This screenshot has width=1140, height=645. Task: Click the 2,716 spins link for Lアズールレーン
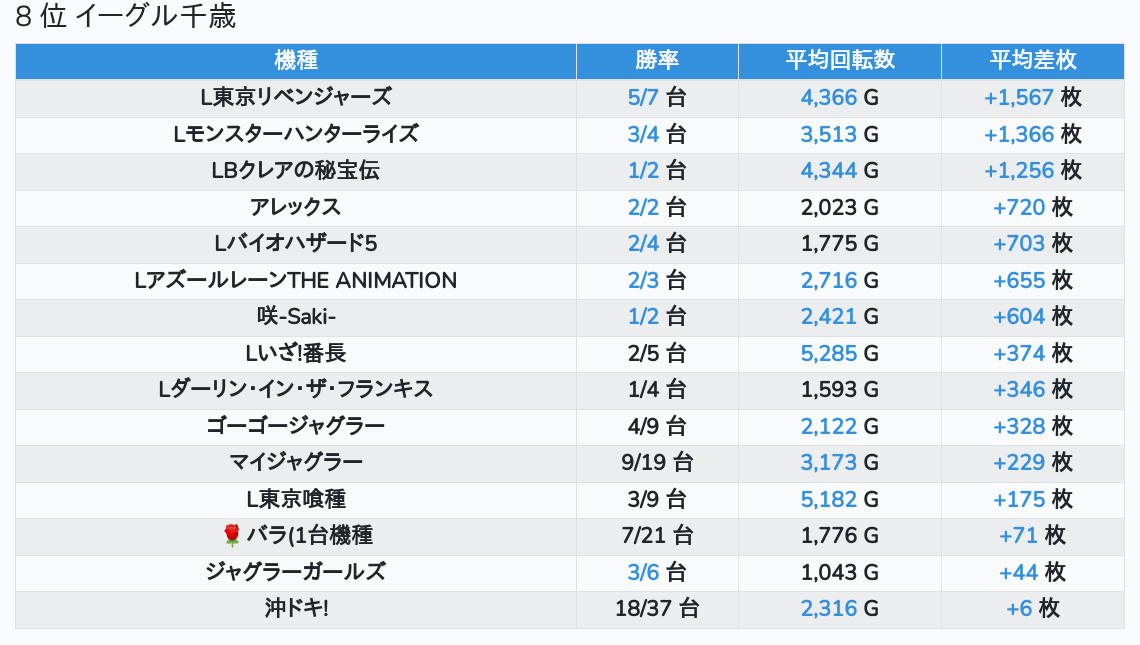(x=829, y=281)
